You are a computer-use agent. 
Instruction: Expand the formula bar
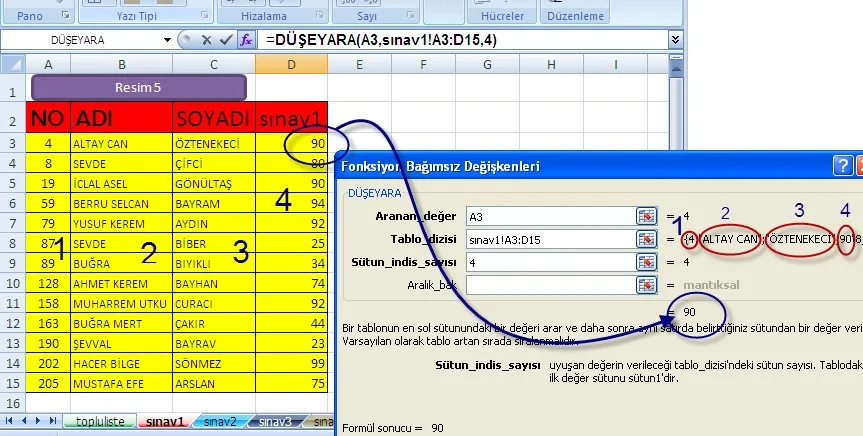(675, 40)
